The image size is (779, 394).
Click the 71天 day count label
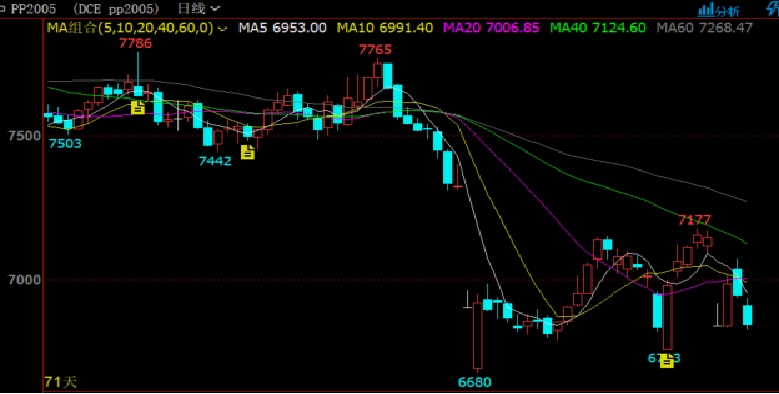[x=61, y=382]
